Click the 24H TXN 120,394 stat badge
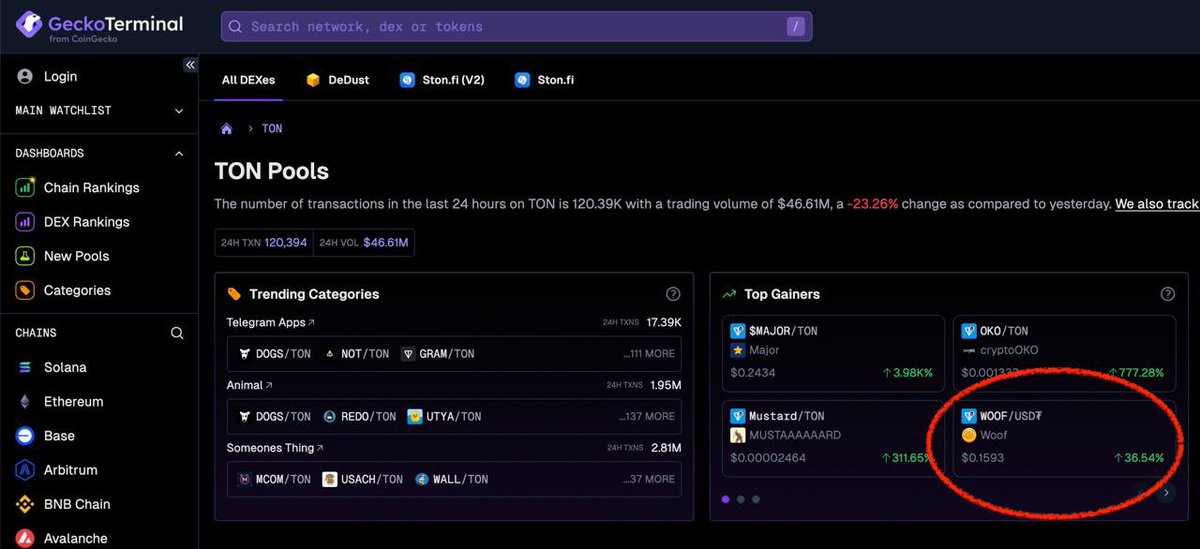1200x549 pixels. coord(264,243)
